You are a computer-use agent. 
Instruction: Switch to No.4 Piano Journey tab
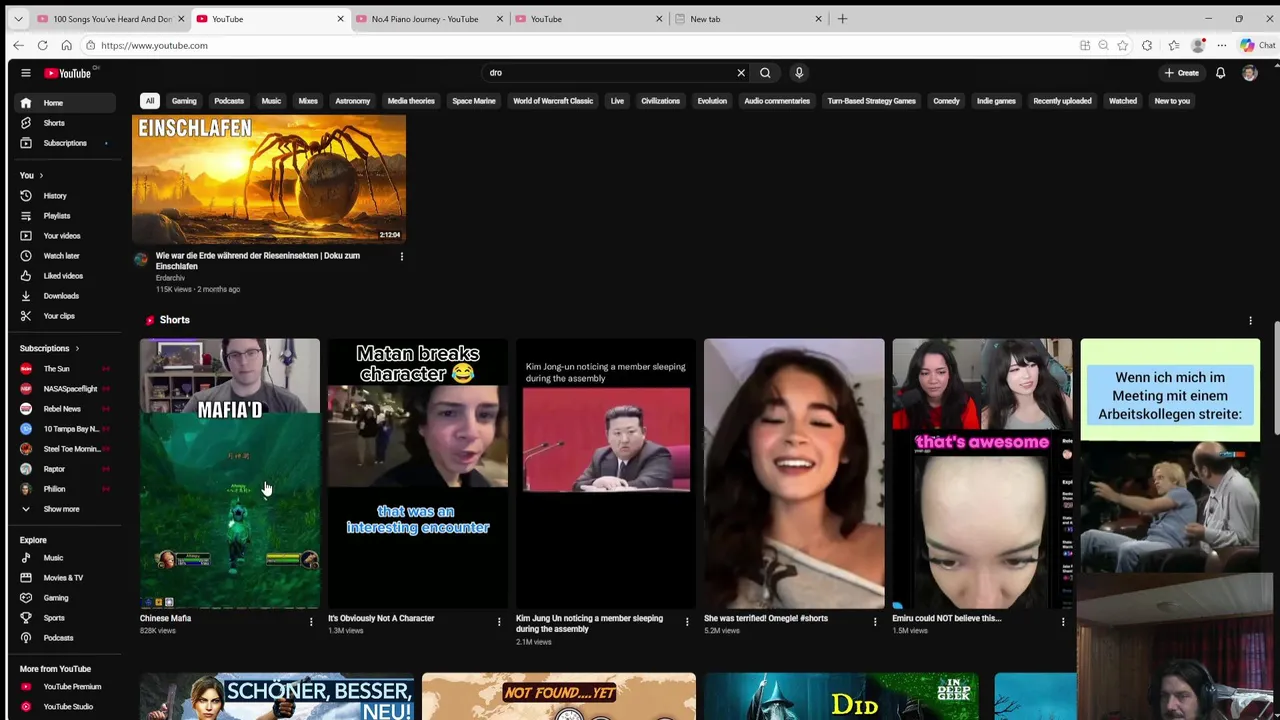pyautogui.click(x=429, y=19)
